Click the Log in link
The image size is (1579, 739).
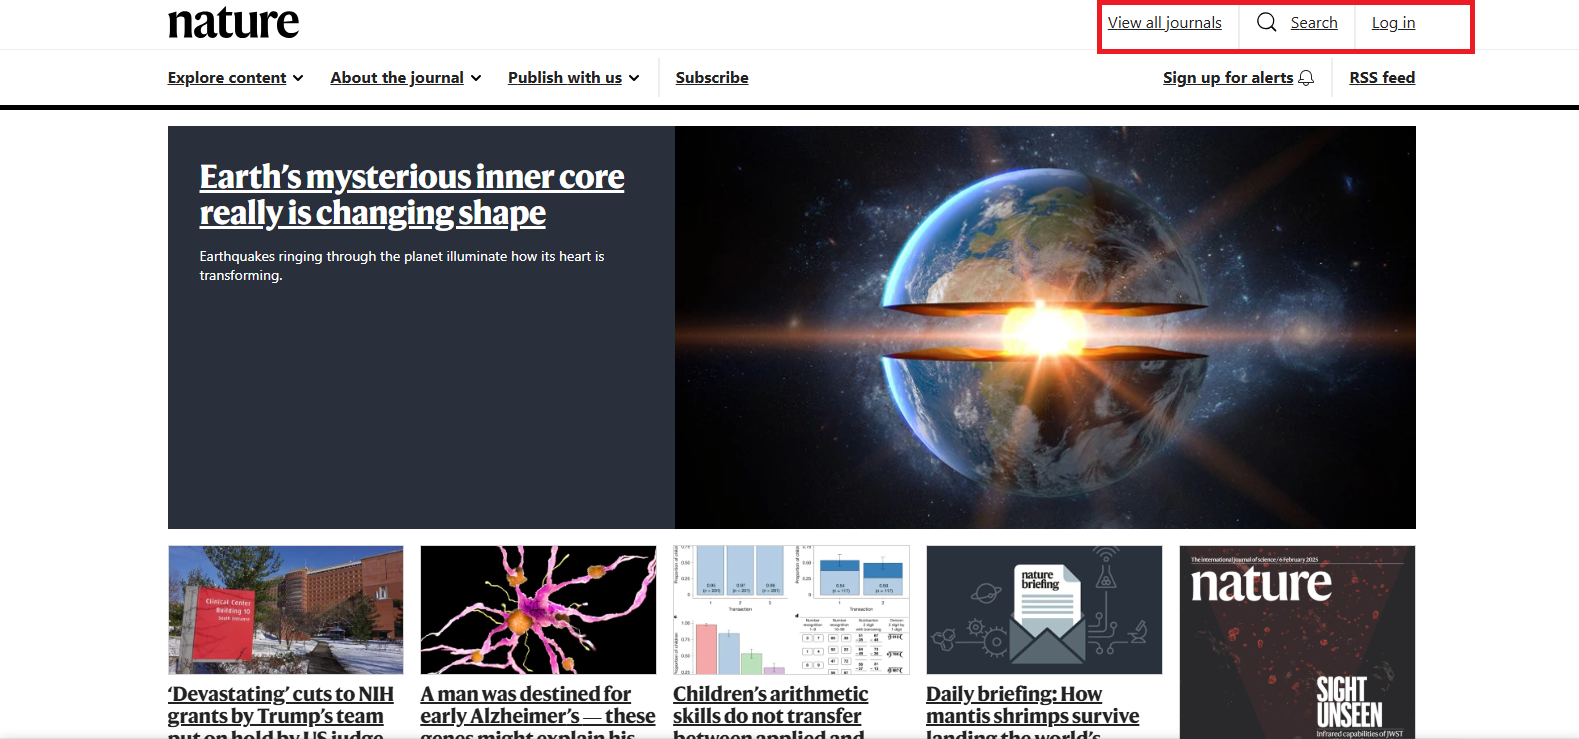tap(1392, 23)
